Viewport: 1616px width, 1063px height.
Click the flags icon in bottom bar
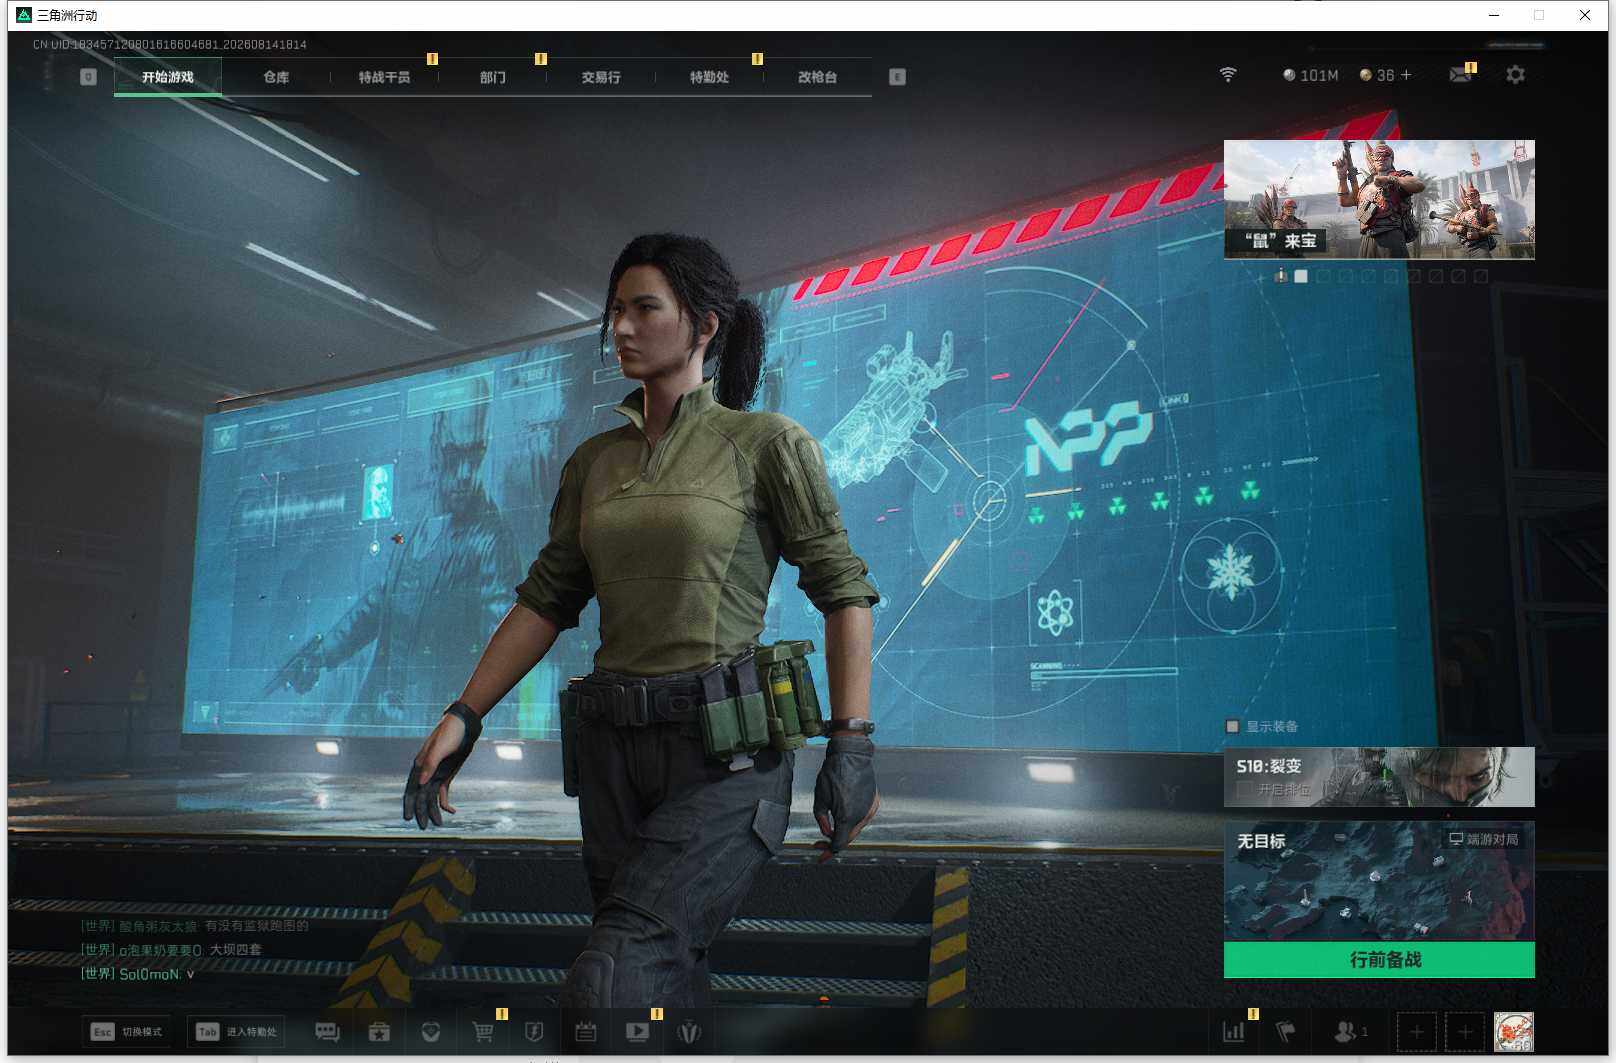point(1286,1031)
